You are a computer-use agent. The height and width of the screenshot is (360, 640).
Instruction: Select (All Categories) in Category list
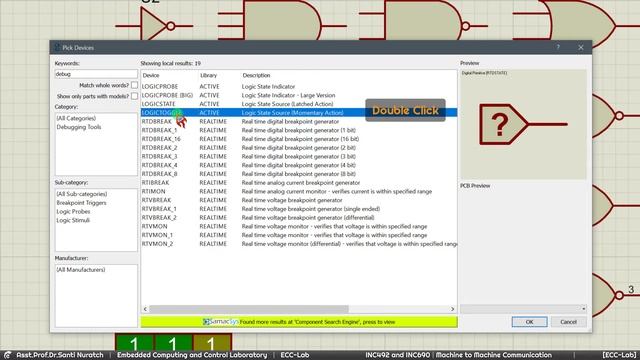76,118
